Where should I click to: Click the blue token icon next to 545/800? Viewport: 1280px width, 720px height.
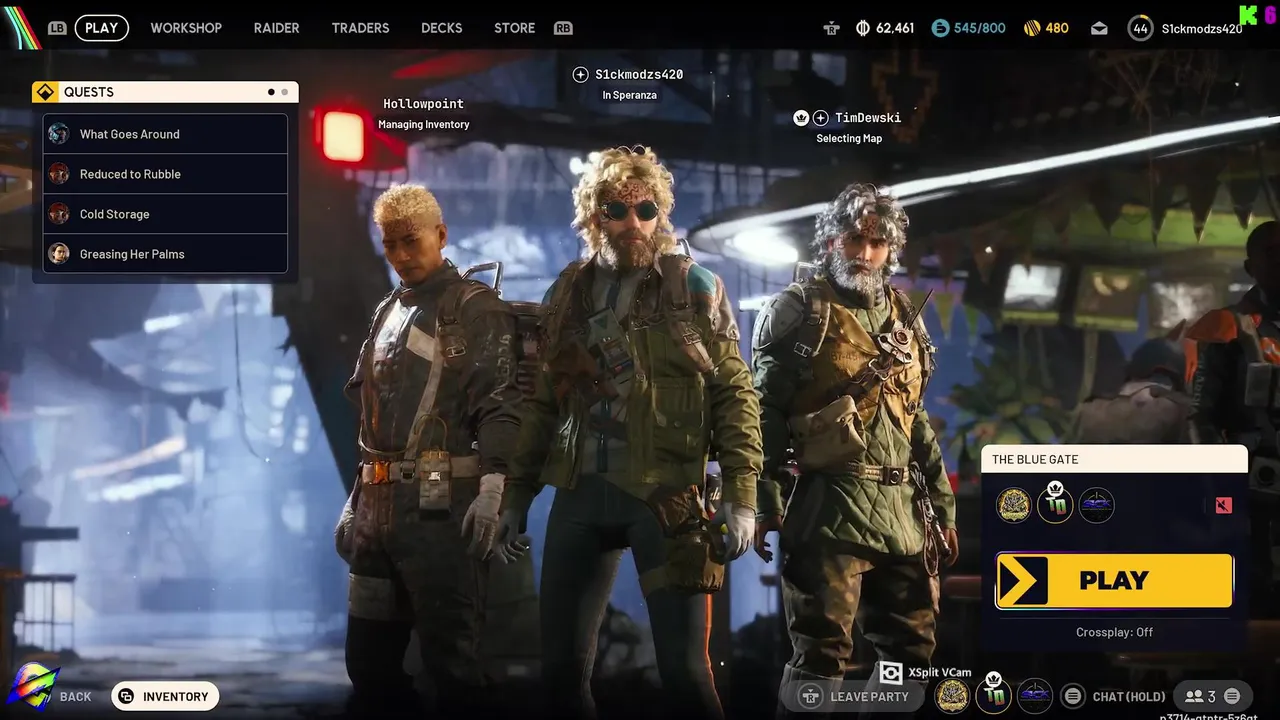pos(940,28)
